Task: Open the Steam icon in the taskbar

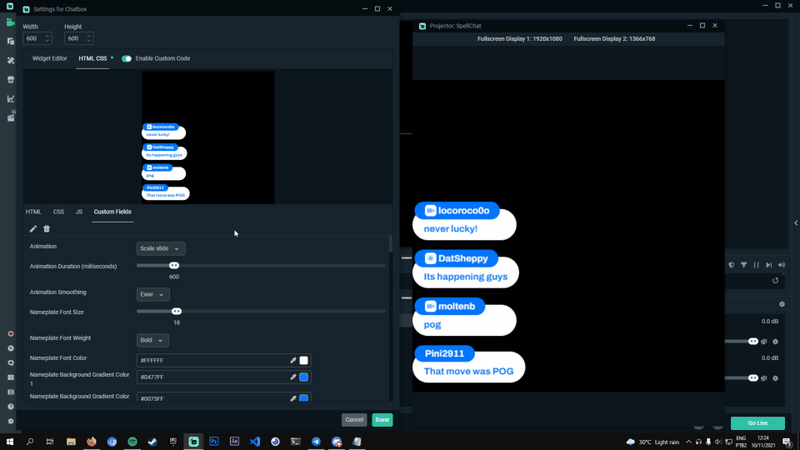Action: (153, 441)
